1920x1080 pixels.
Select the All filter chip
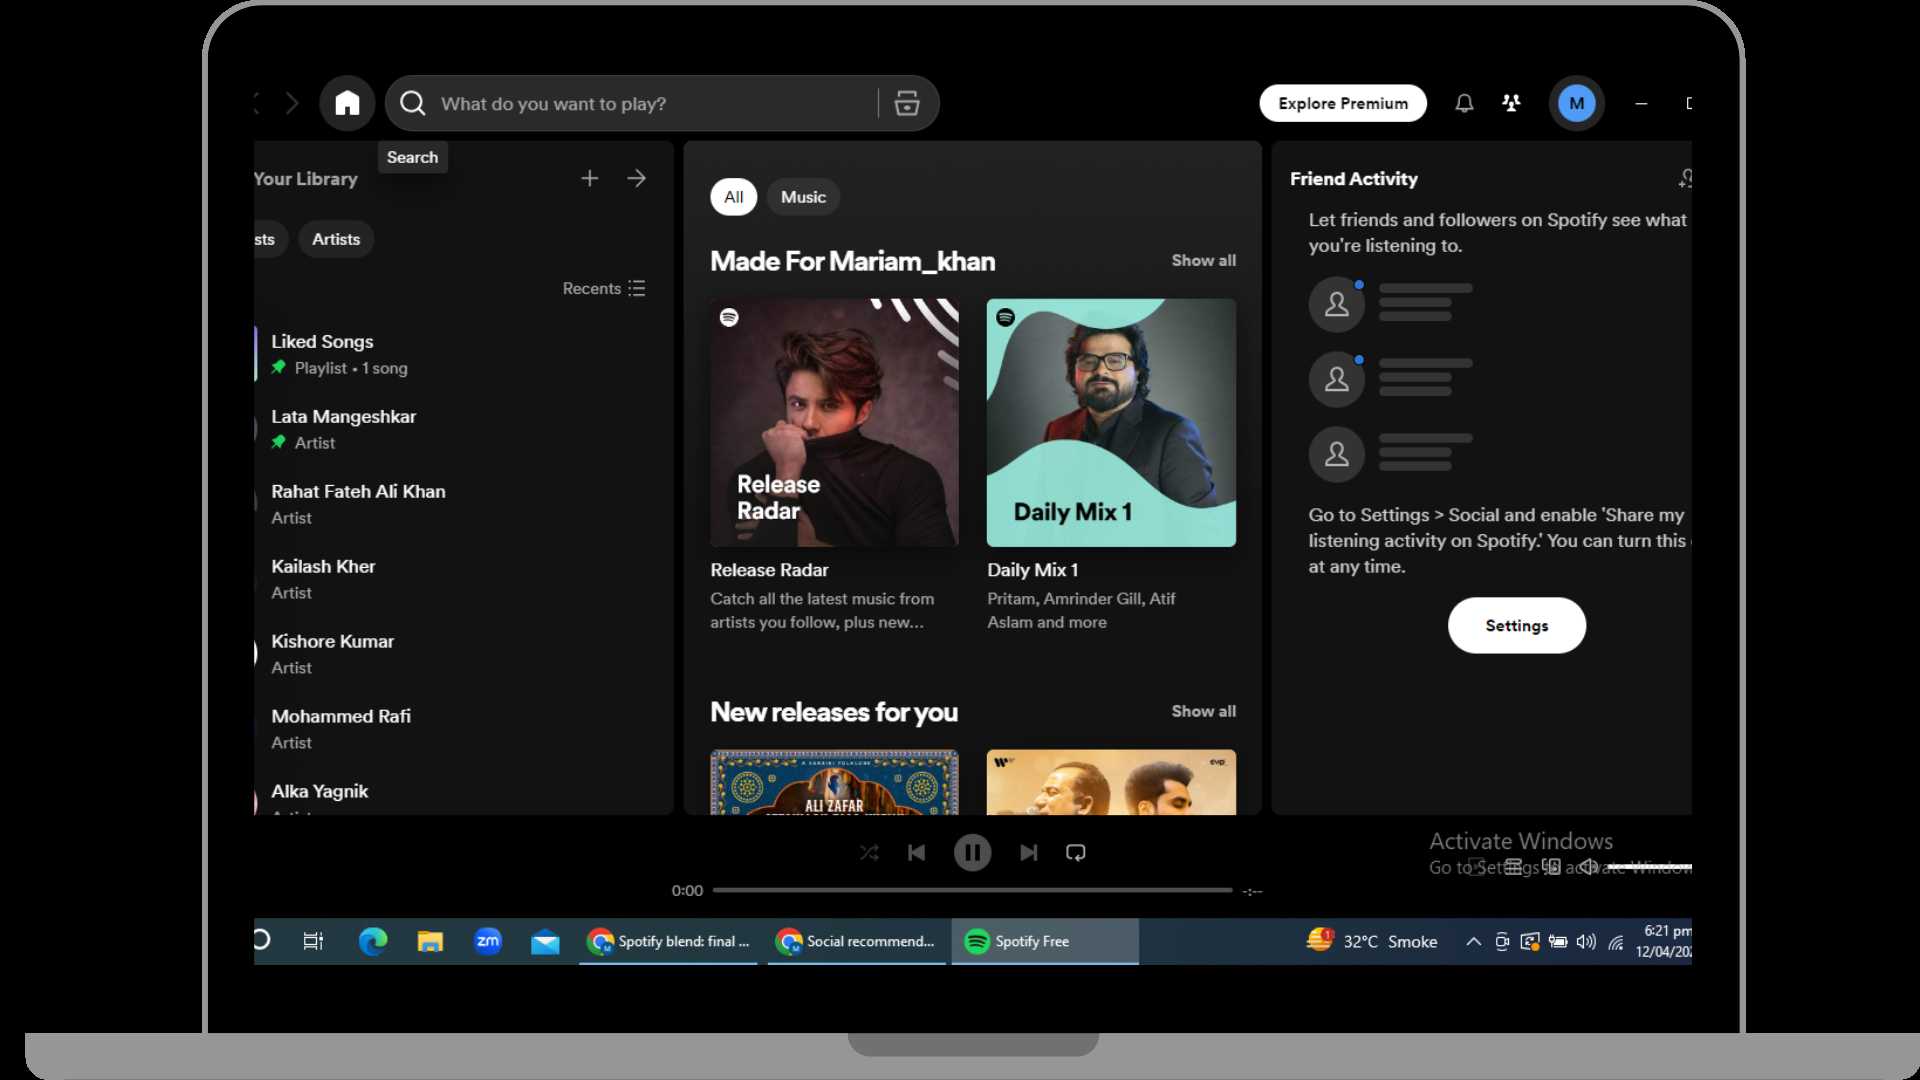pyautogui.click(x=734, y=197)
